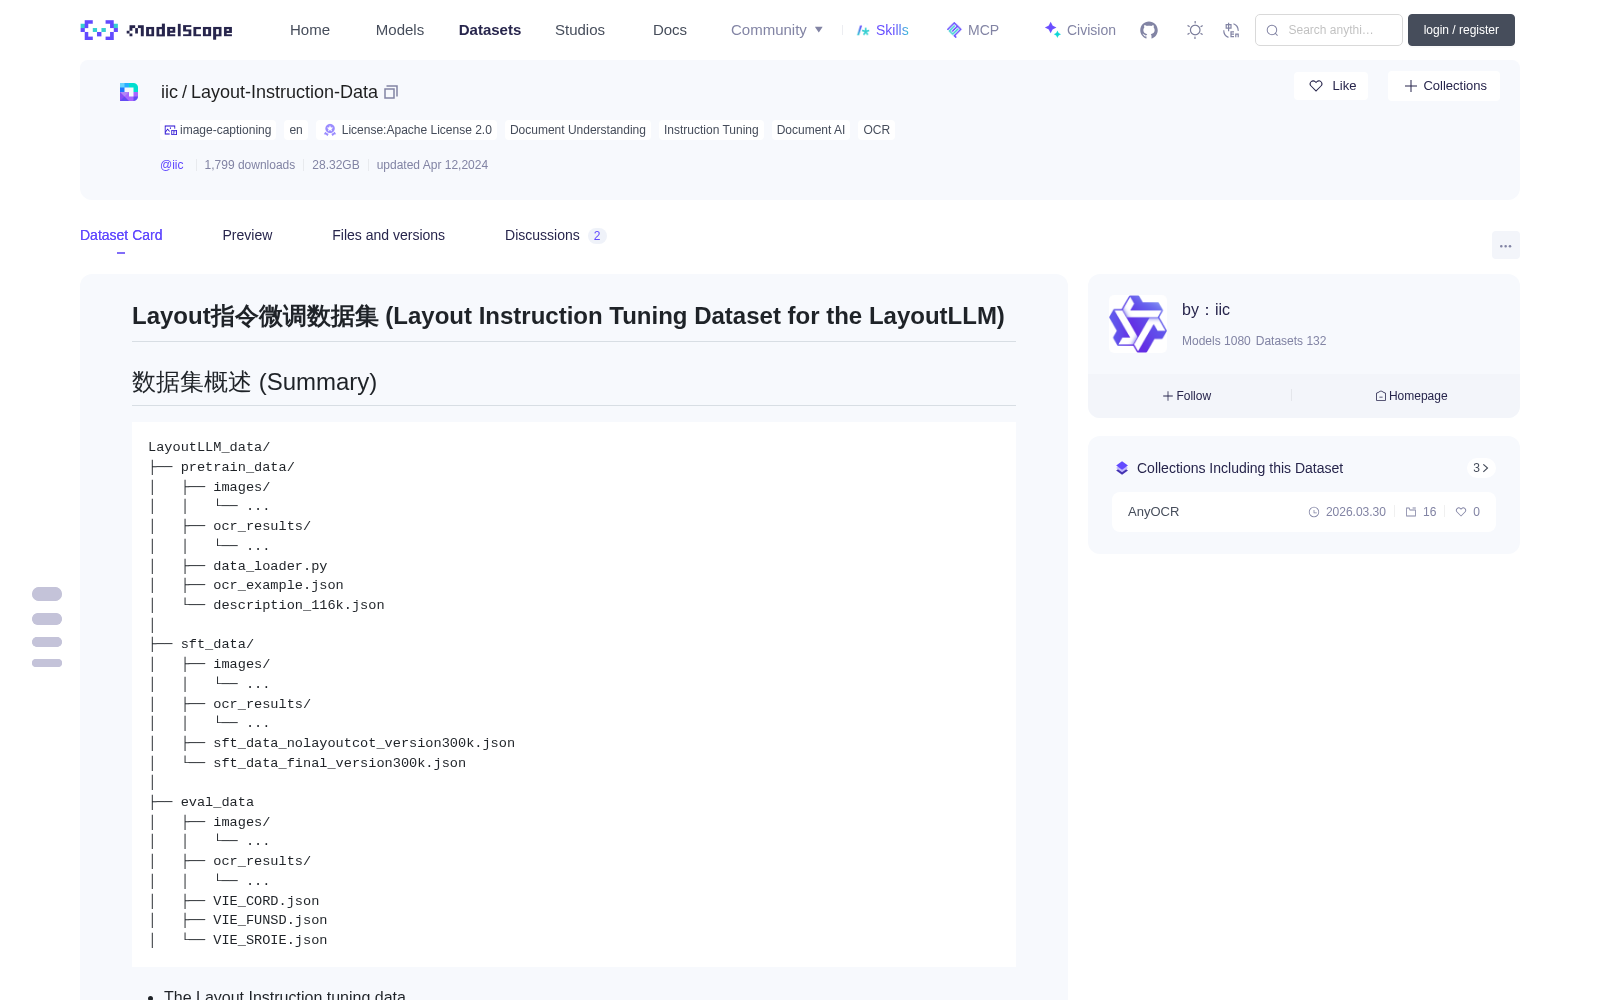
Task: Click the image-captioning tag icon
Action: coord(171,130)
